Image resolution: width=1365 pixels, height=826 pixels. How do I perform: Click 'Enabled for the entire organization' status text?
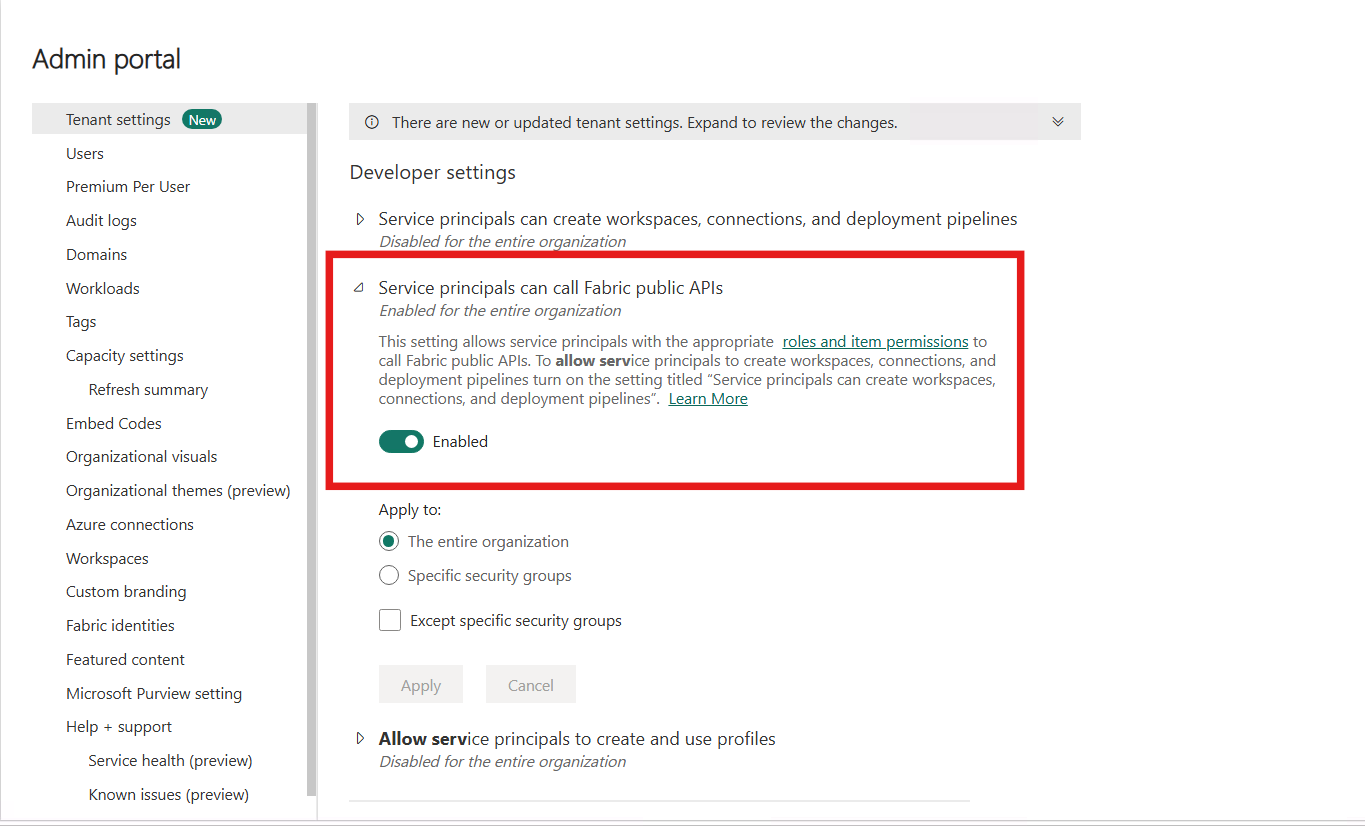point(500,311)
